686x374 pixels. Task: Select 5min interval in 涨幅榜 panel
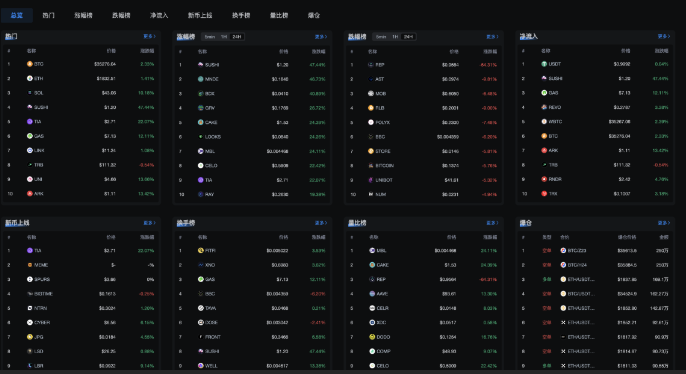pyautogui.click(x=210, y=37)
